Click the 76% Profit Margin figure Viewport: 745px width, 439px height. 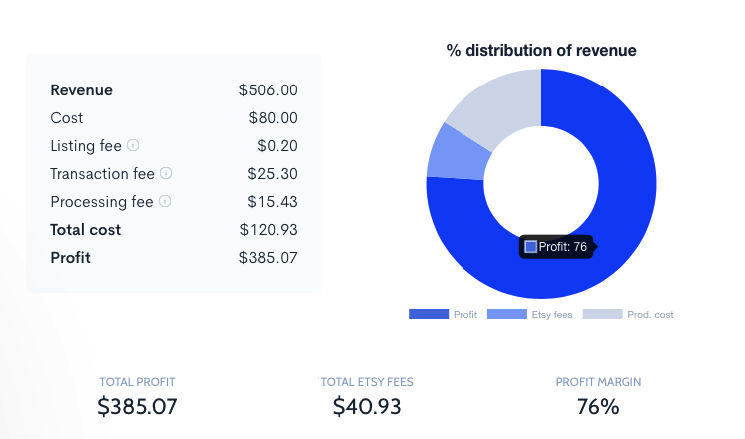[x=598, y=407]
